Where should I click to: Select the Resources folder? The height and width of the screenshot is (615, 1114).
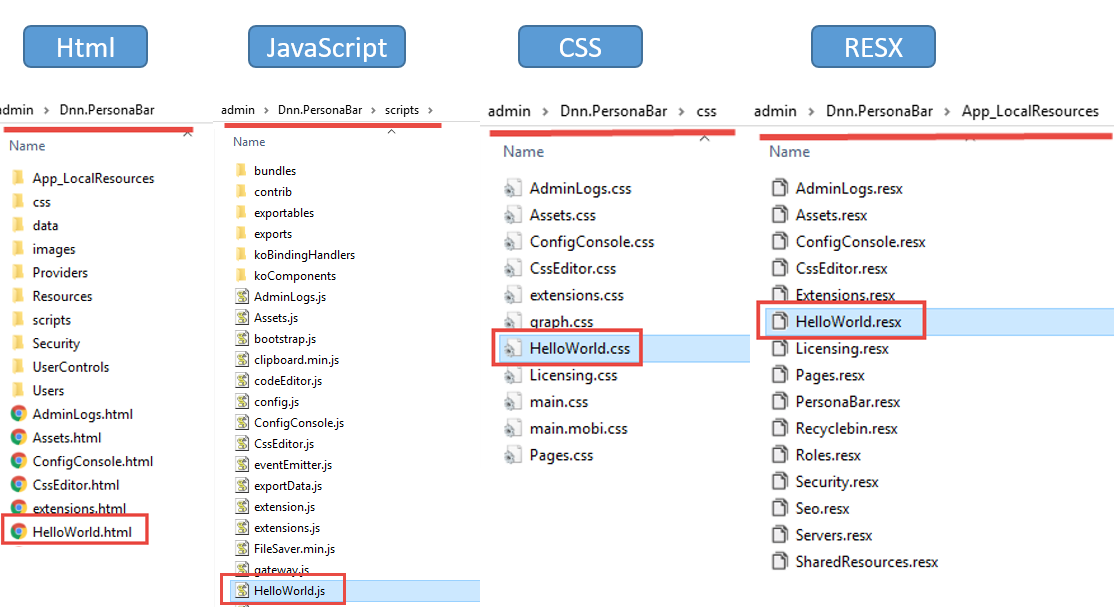(x=62, y=296)
